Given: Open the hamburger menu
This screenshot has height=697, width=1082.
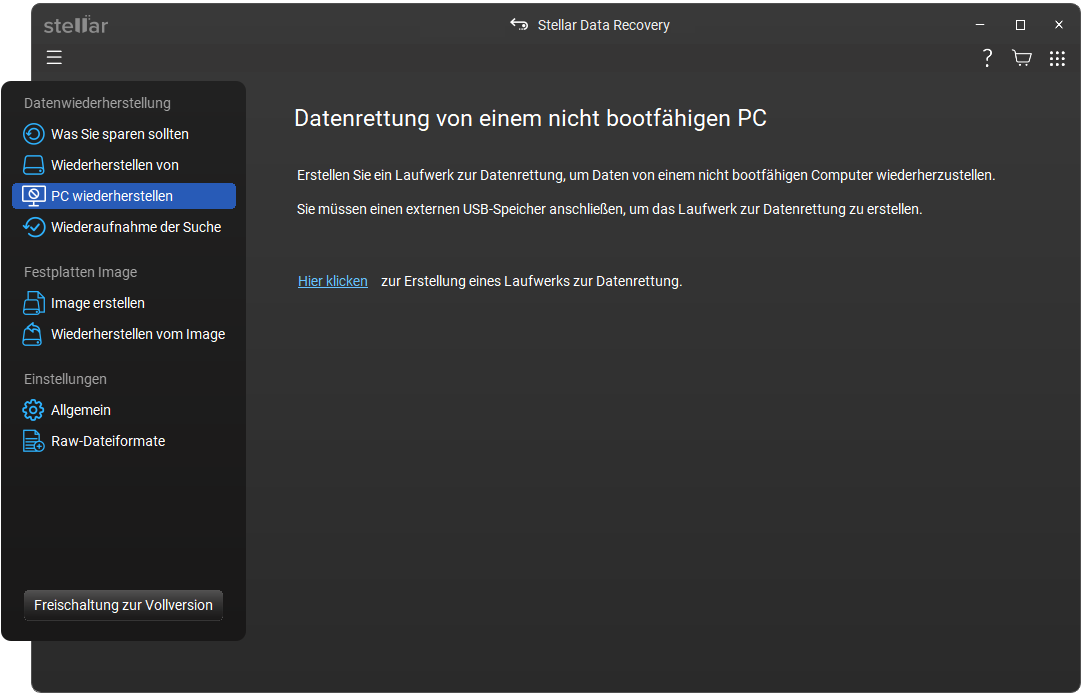Looking at the screenshot, I should [54, 57].
